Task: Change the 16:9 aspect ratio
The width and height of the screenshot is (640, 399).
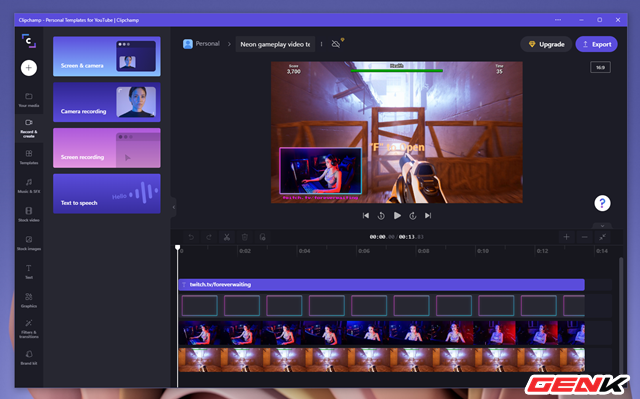Action: click(x=600, y=67)
